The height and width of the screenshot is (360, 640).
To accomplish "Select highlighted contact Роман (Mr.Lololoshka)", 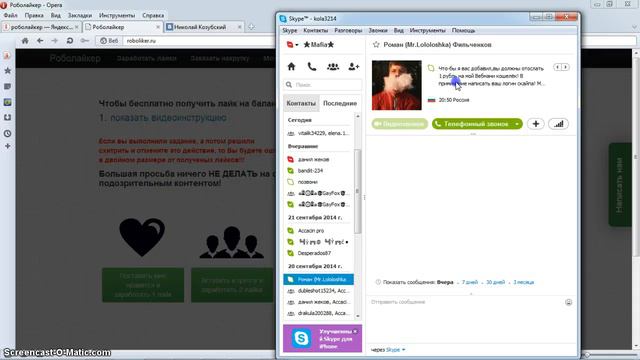I will pos(318,280).
